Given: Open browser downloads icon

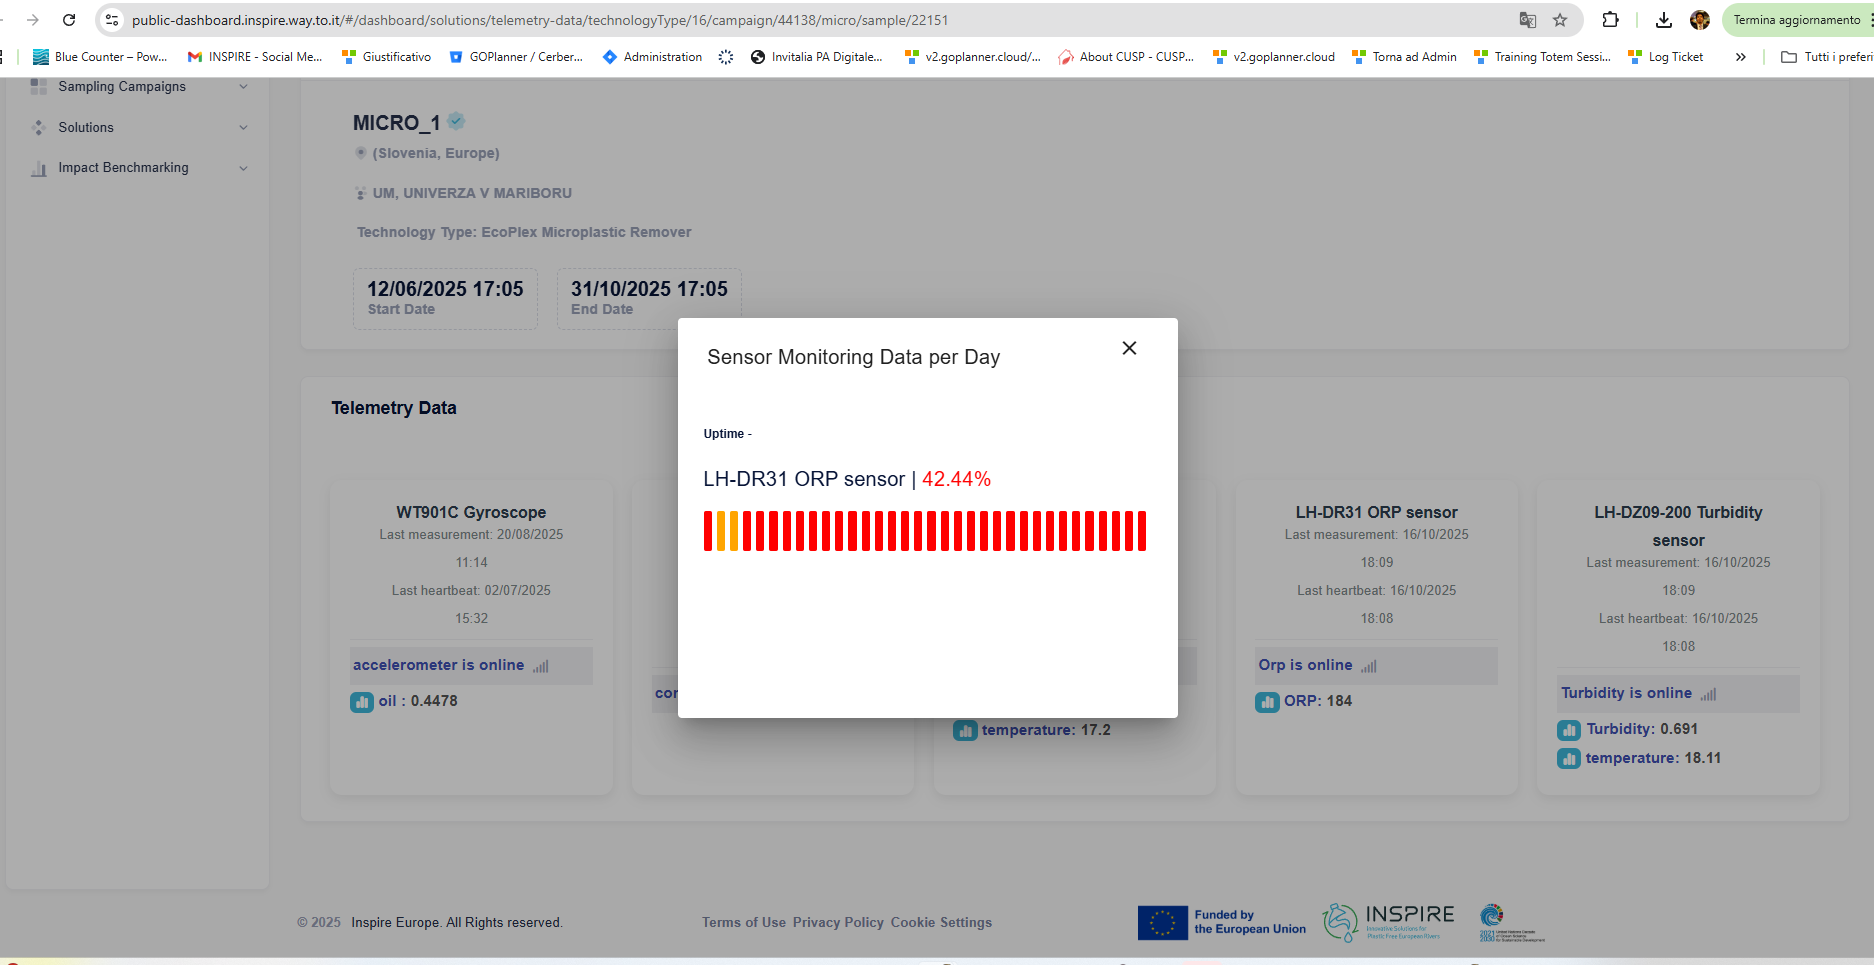Looking at the screenshot, I should 1664,20.
